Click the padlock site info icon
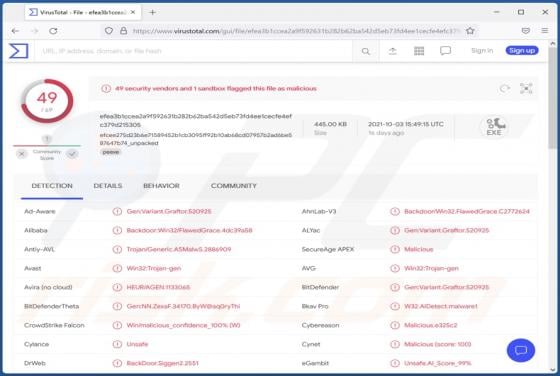Viewport: 560px width, 376px height. coord(124,31)
